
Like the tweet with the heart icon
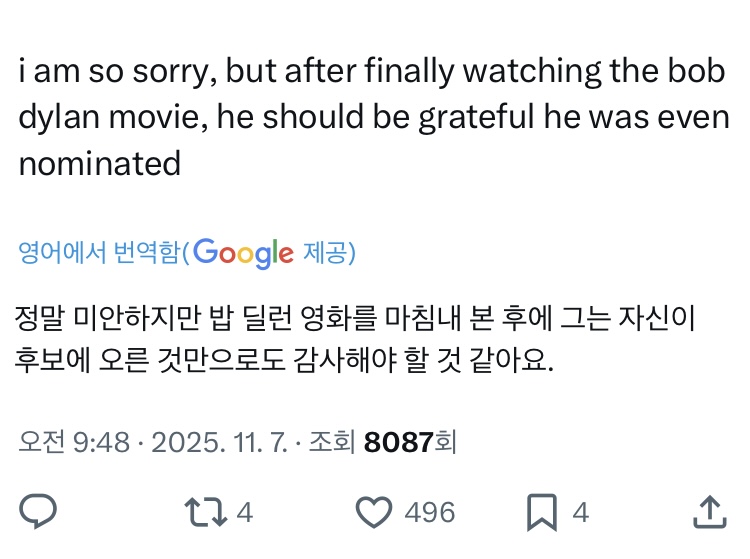pyautogui.click(x=374, y=513)
